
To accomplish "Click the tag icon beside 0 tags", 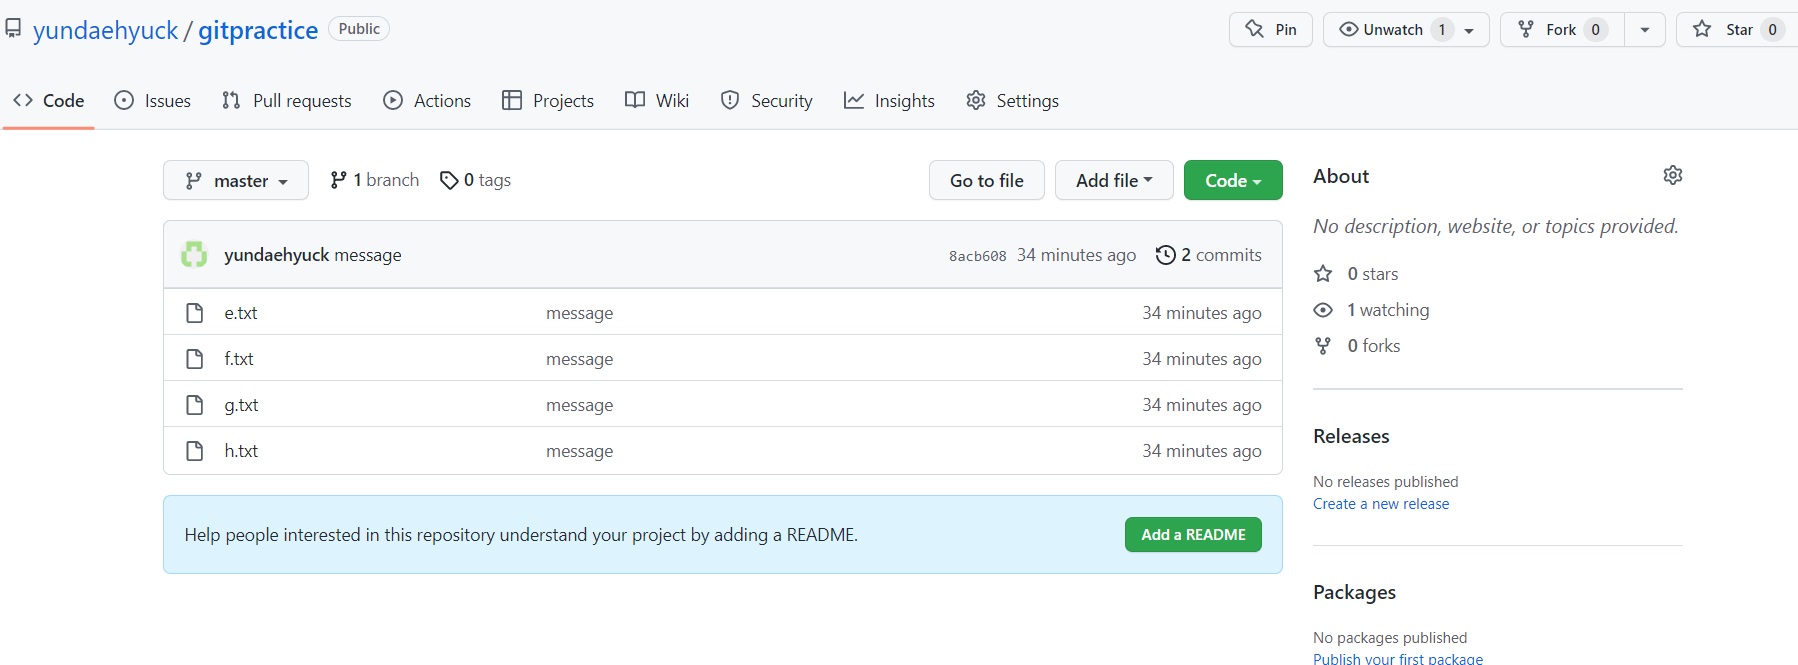I will pos(449,180).
